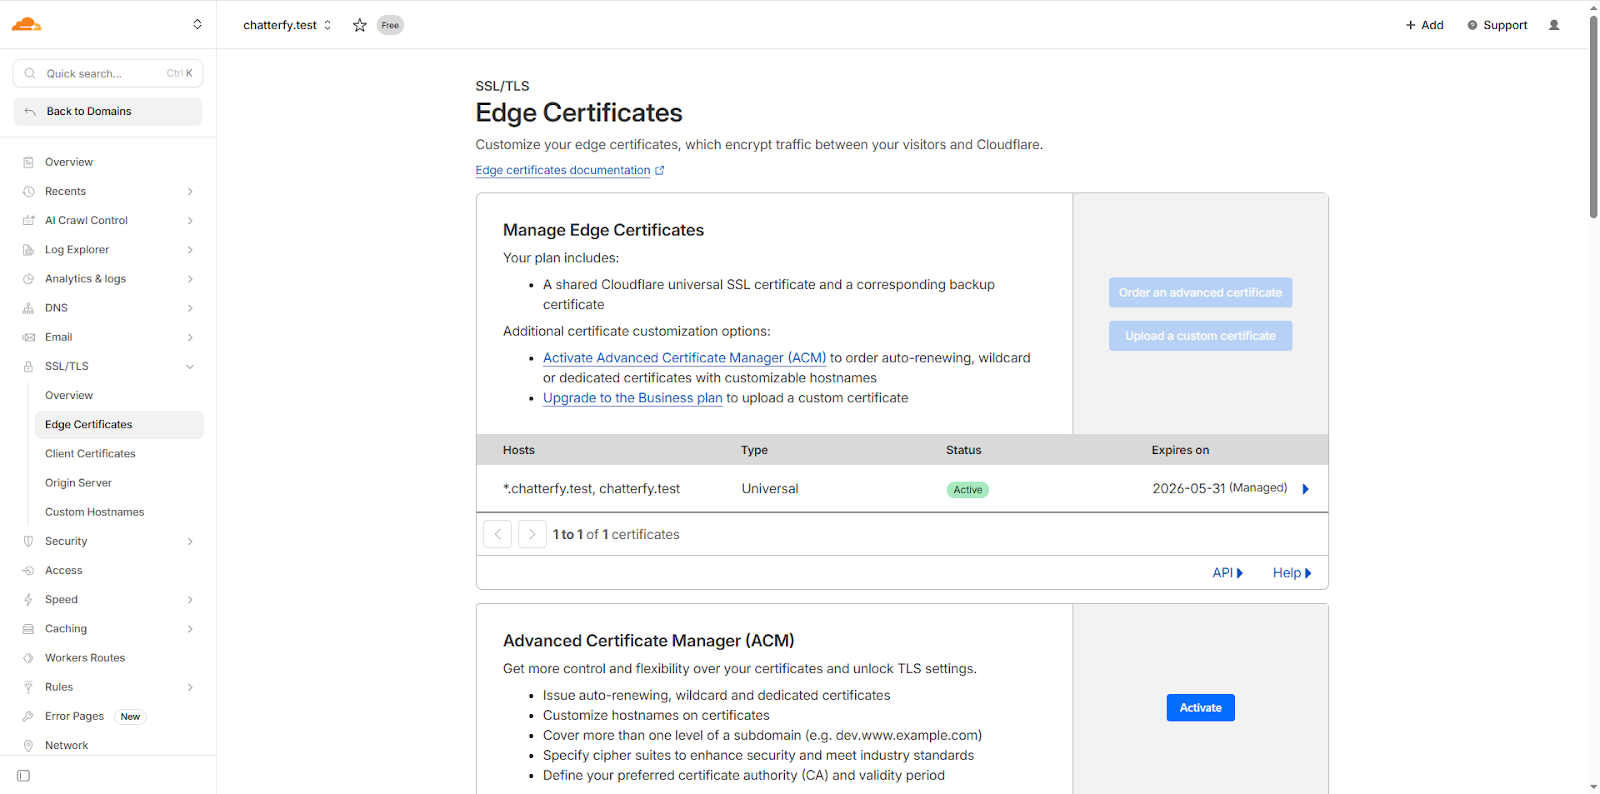Click the Cloudflare logo icon

[26, 24]
